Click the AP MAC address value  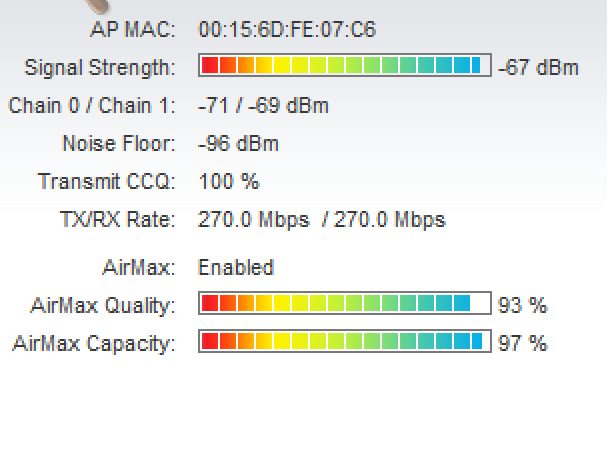(x=287, y=30)
